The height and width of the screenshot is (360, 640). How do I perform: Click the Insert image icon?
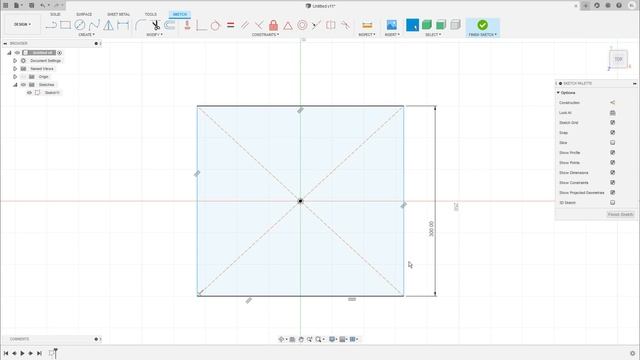click(391, 25)
